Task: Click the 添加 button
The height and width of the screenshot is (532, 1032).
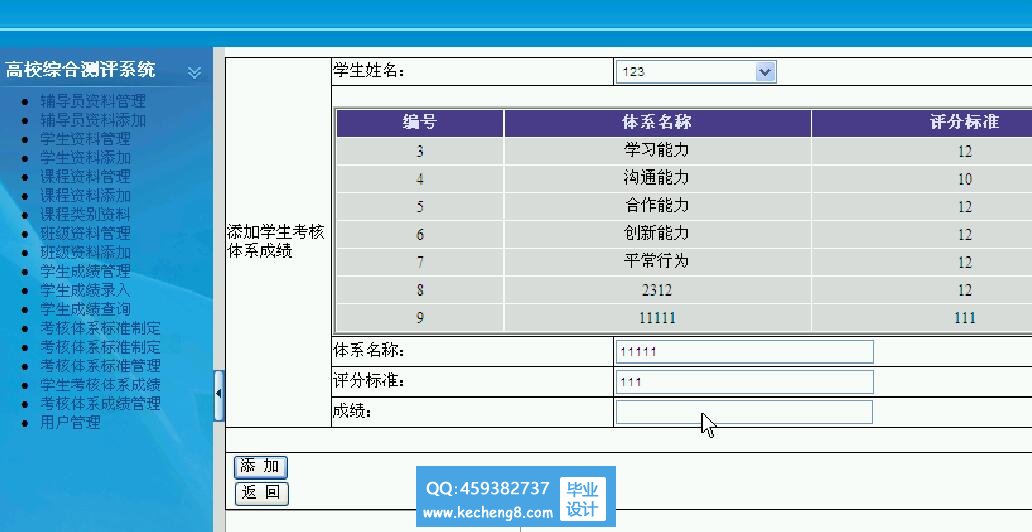Action: 261,466
